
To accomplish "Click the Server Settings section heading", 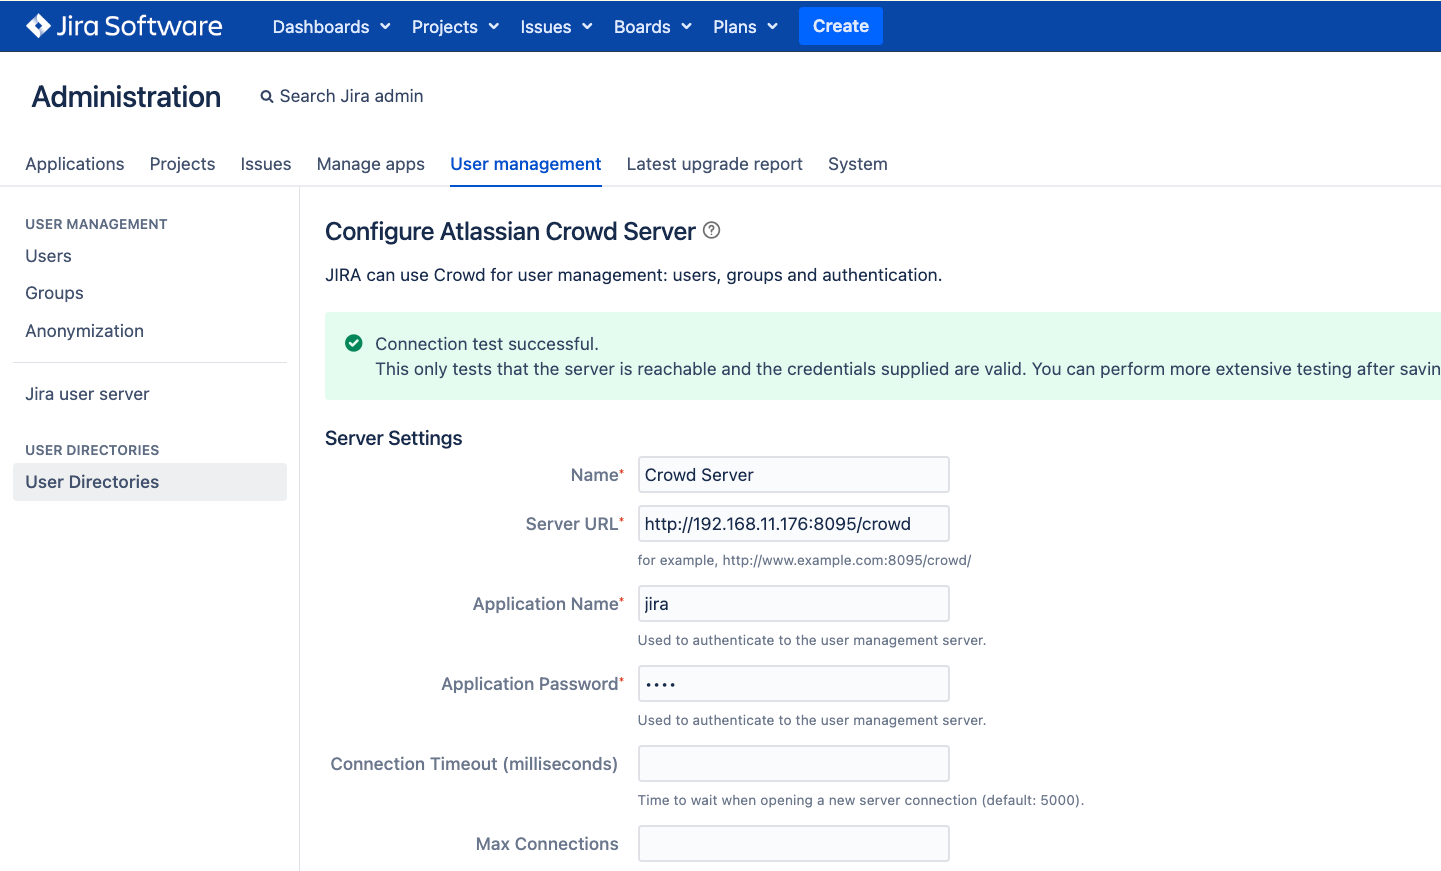I will (394, 438).
